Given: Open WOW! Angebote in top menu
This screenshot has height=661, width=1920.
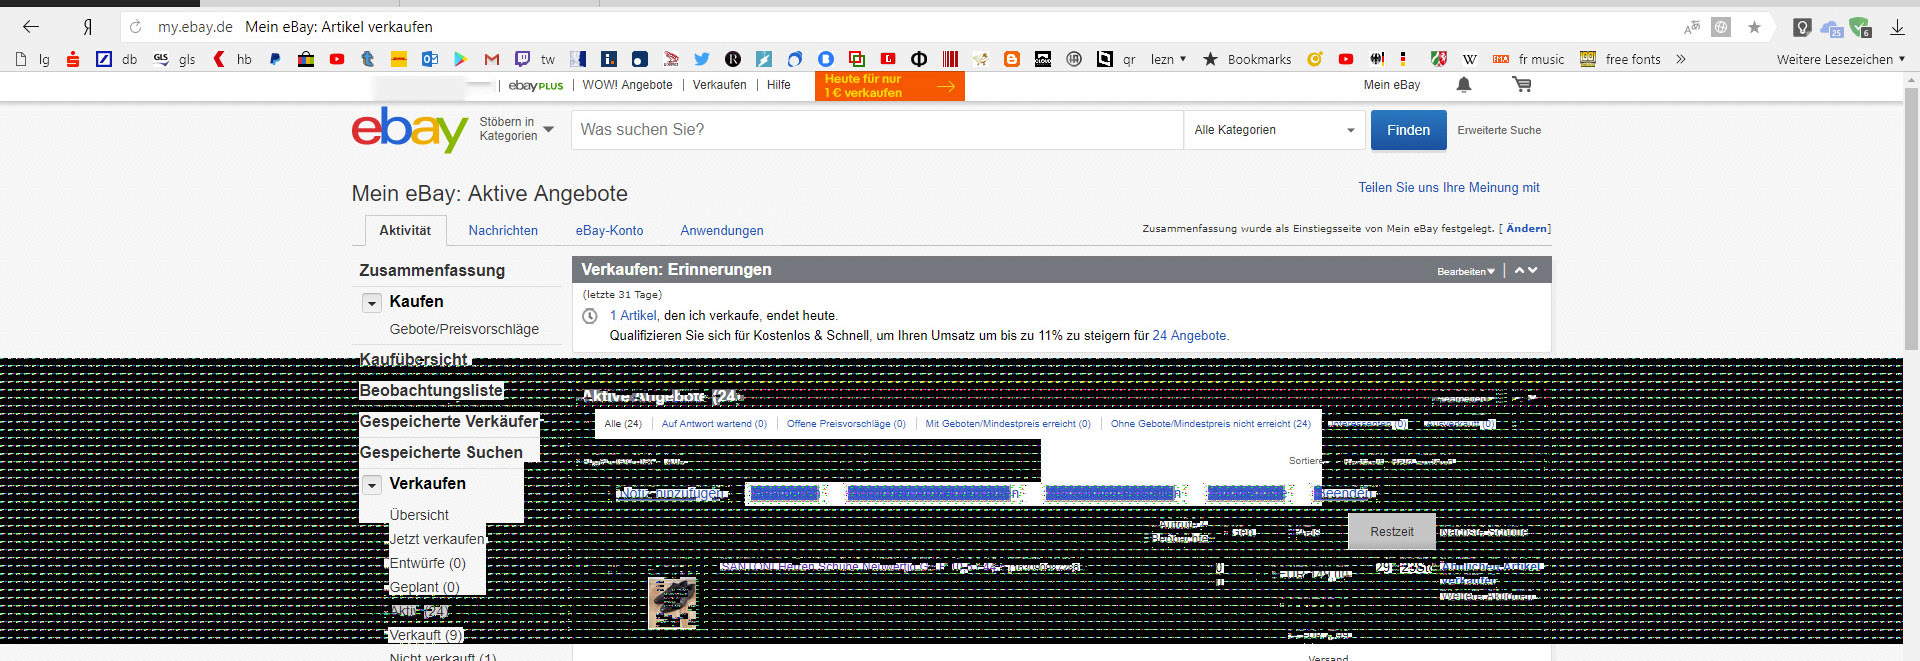Looking at the screenshot, I should [x=627, y=85].
